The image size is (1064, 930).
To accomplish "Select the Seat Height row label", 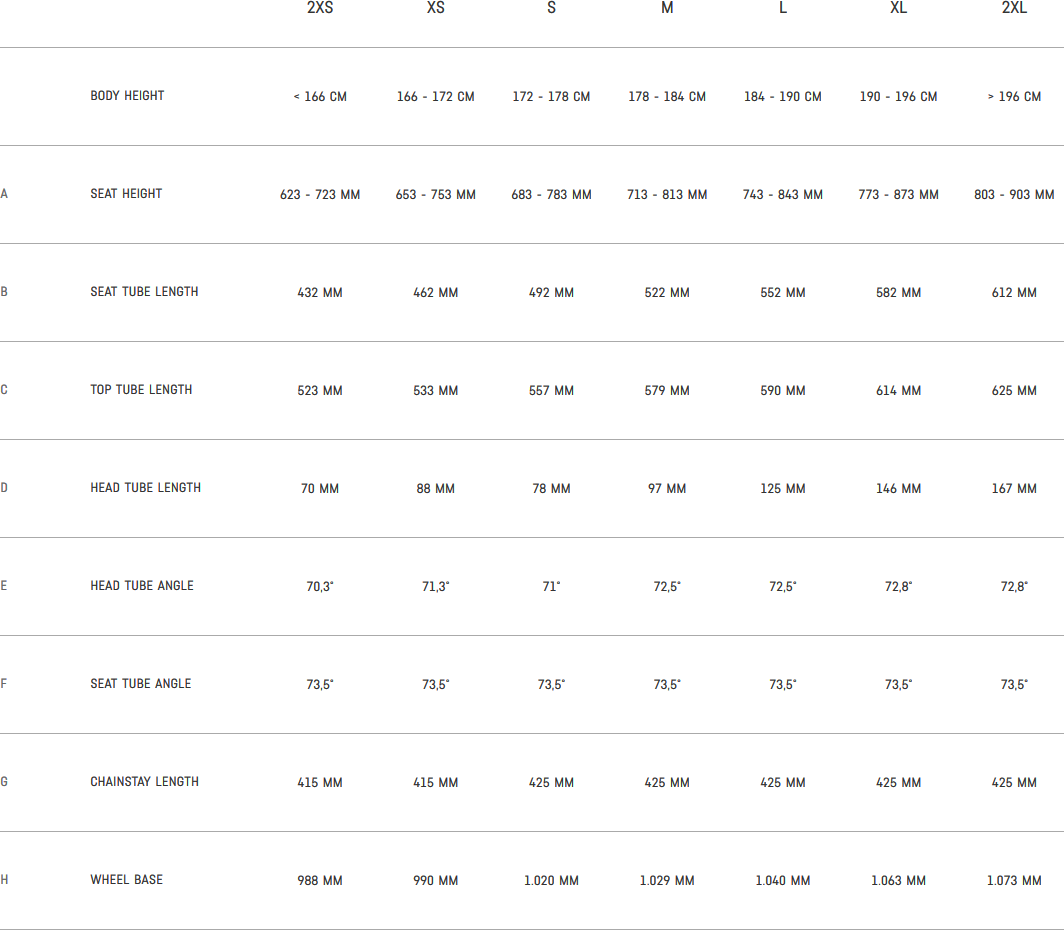I will coord(126,194).
